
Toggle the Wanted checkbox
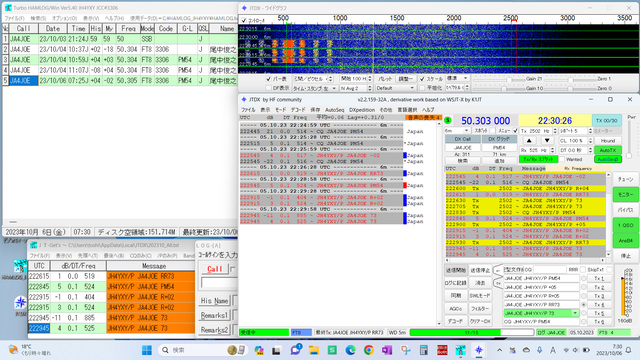click(x=563, y=159)
